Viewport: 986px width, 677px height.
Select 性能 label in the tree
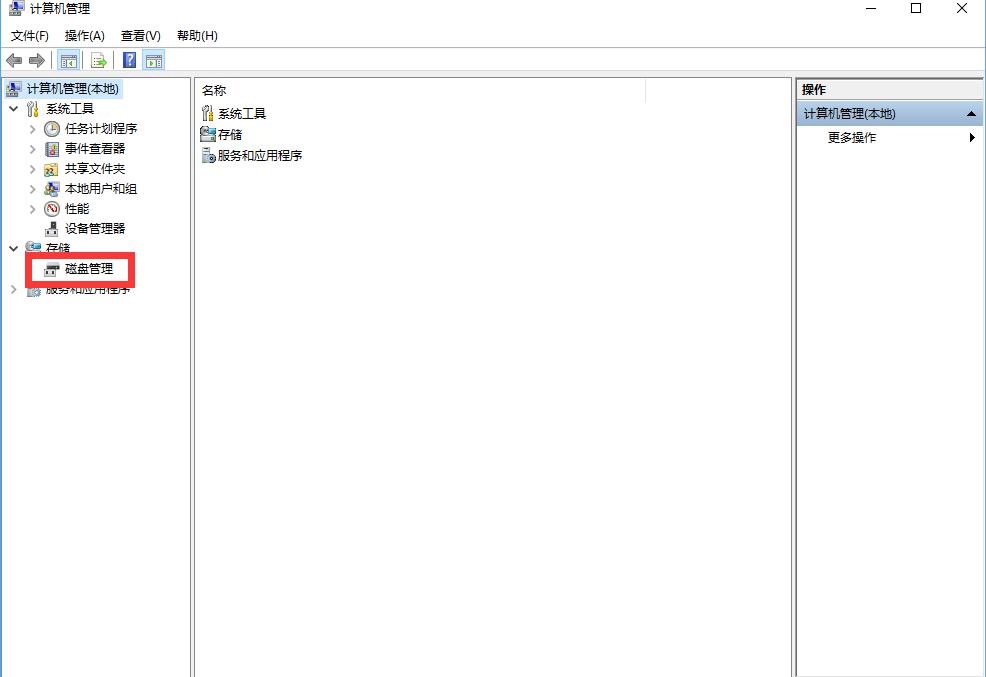77,209
